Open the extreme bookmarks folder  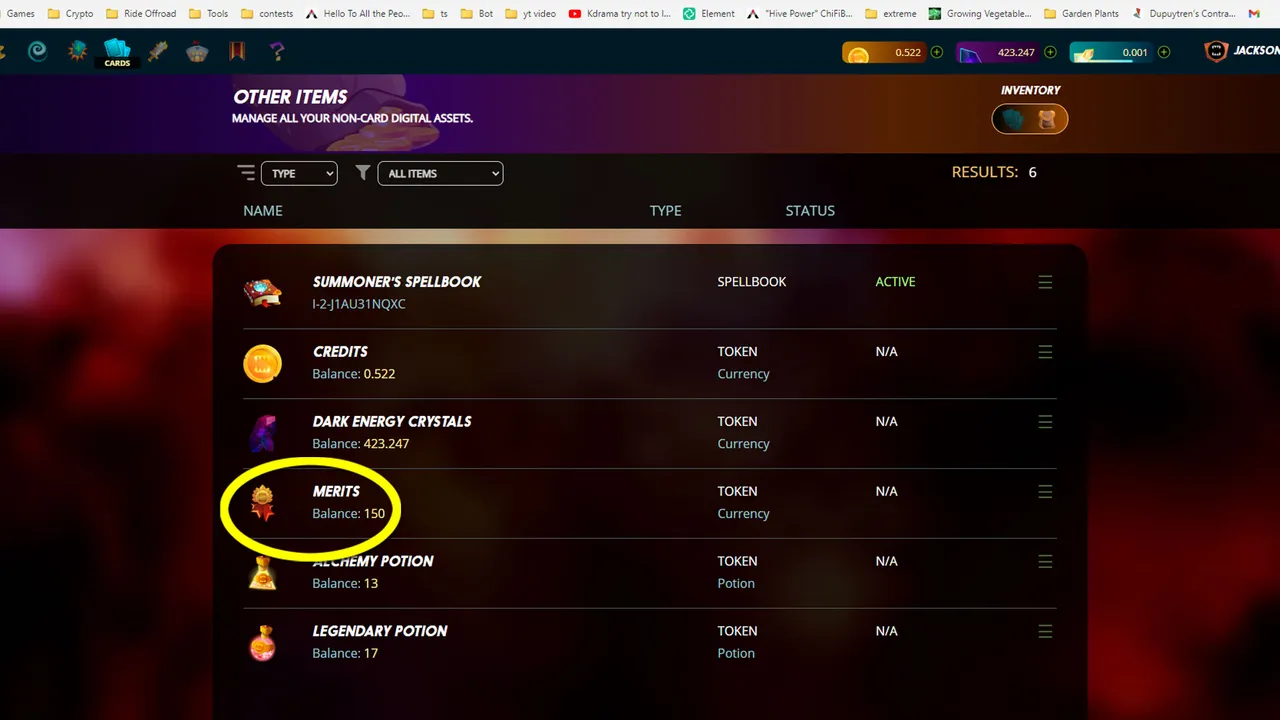890,14
